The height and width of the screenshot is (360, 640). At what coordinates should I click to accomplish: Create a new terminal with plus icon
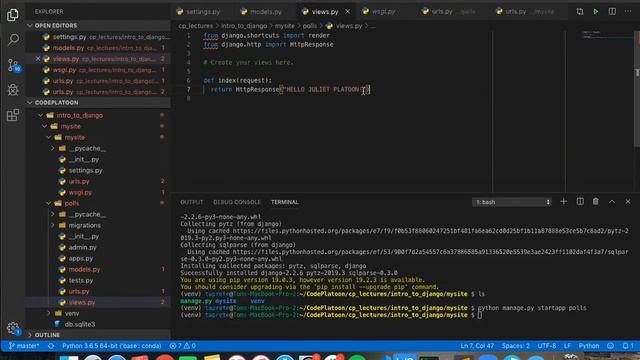pos(563,202)
